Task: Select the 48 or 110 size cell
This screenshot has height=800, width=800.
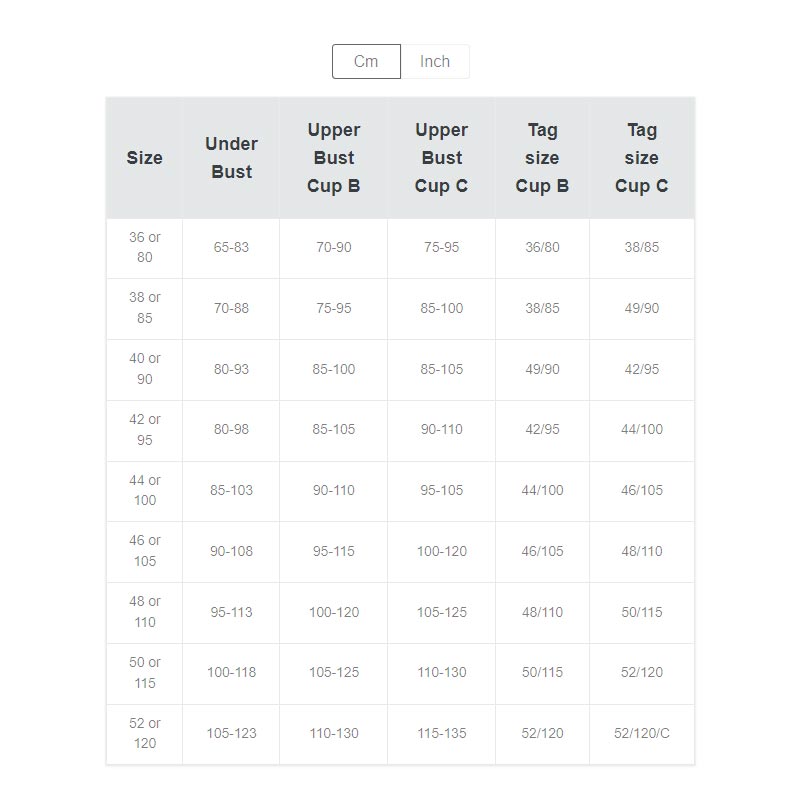Action: (144, 612)
